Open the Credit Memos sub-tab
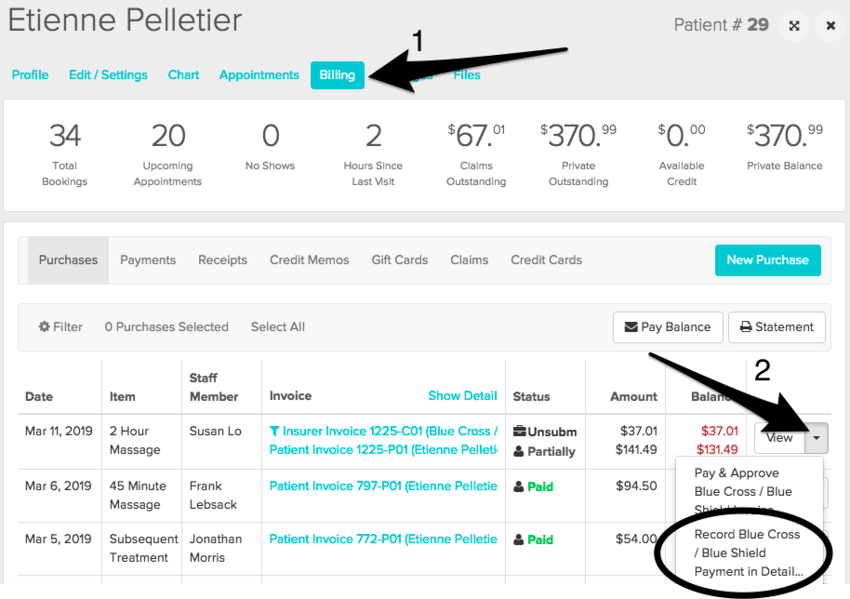The image size is (850, 599). point(309,260)
